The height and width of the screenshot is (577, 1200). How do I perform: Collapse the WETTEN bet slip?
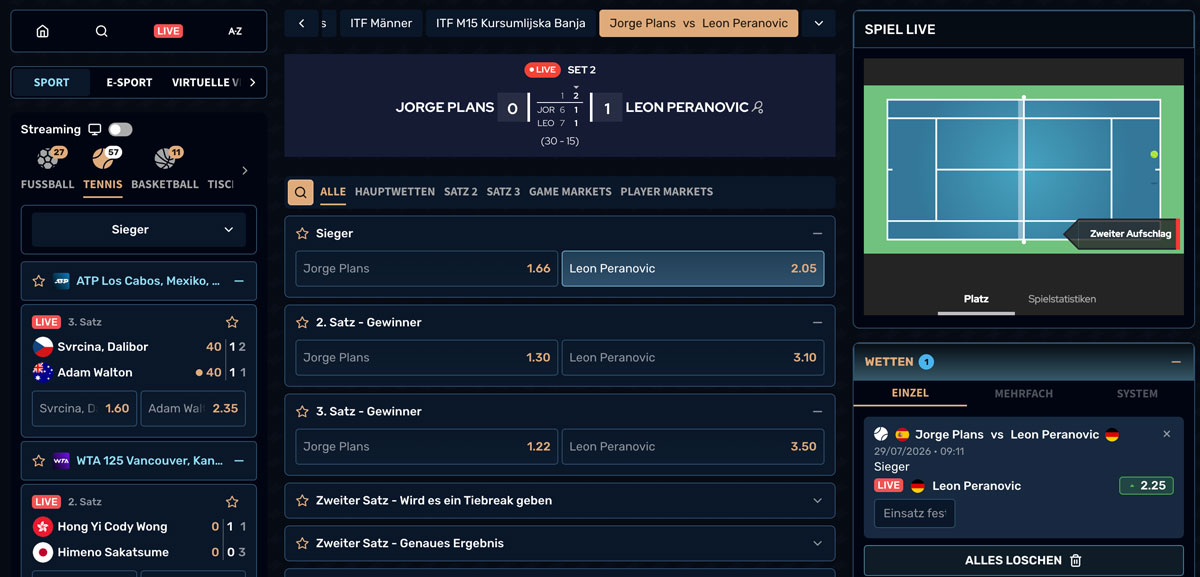tap(1176, 362)
